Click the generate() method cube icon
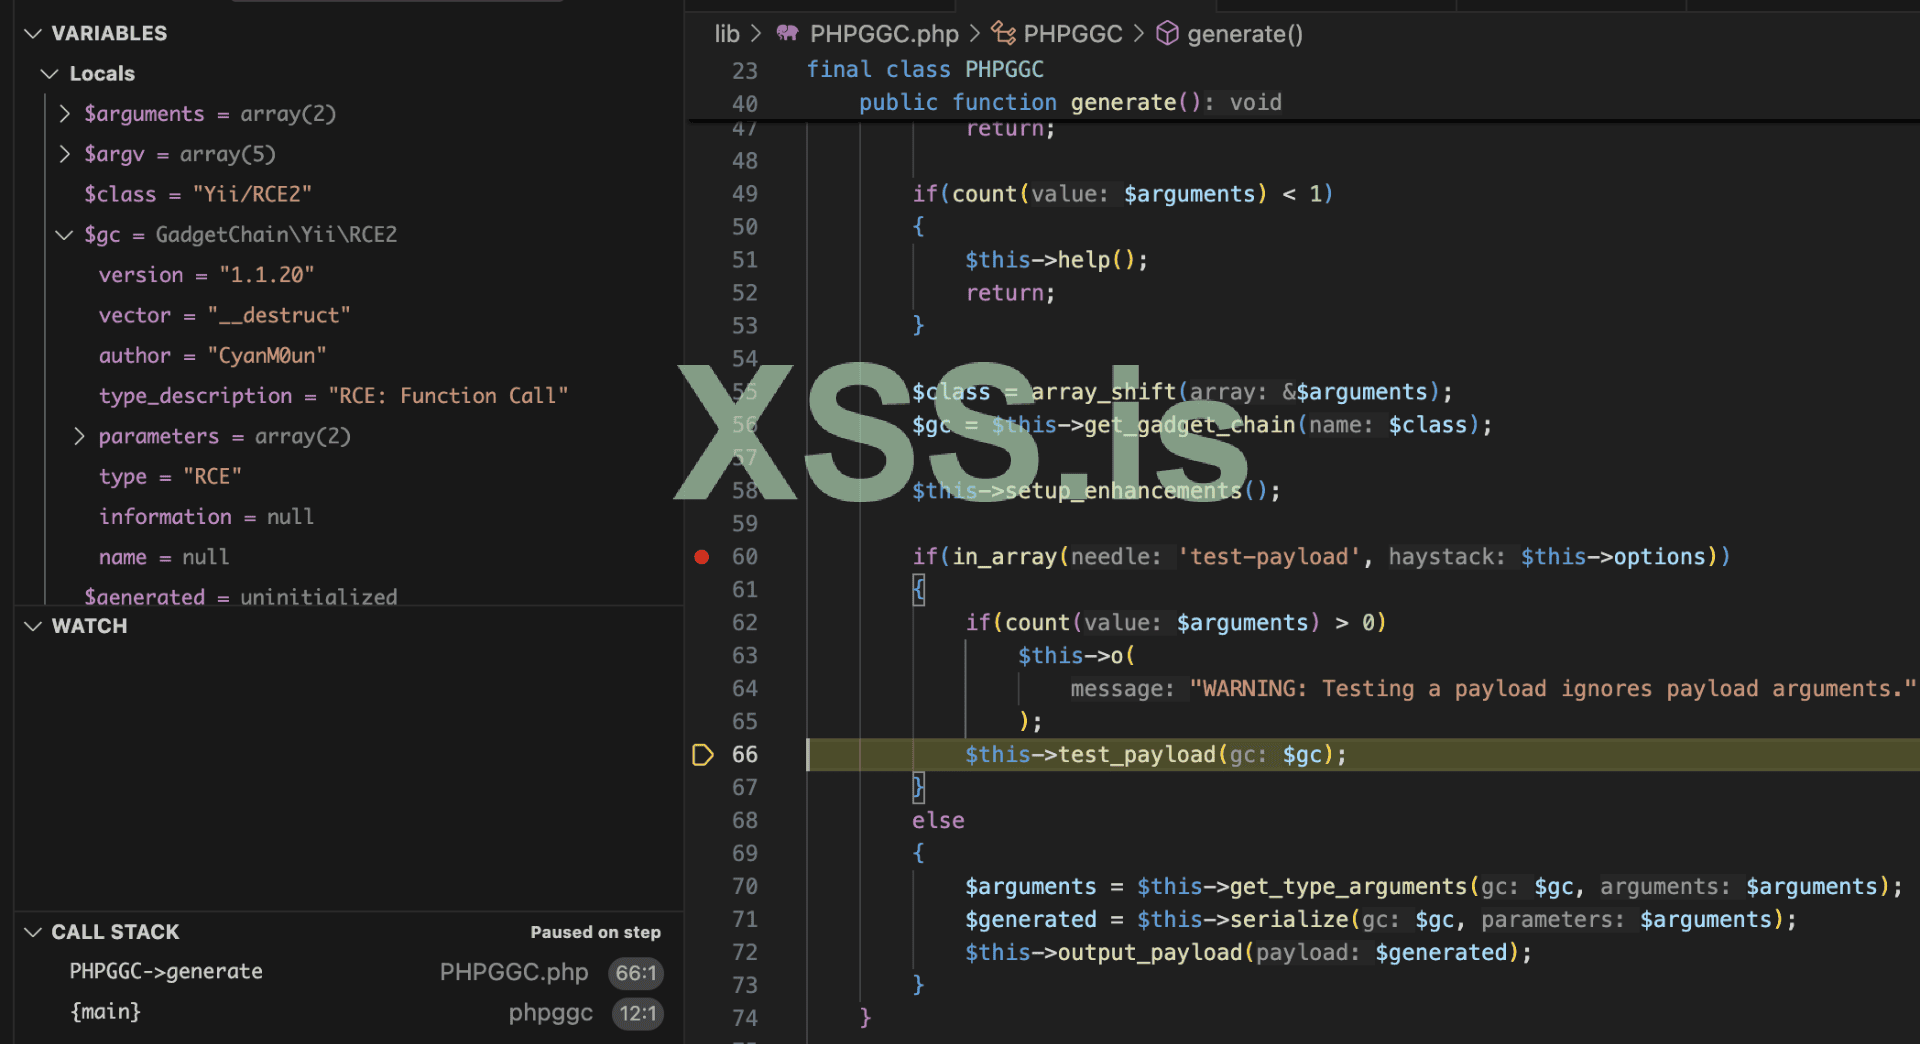 1167,33
